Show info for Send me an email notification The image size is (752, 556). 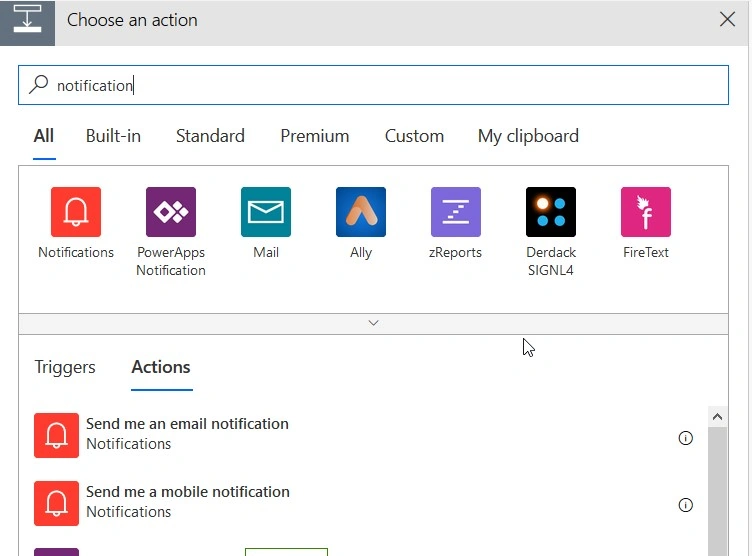[x=685, y=438]
